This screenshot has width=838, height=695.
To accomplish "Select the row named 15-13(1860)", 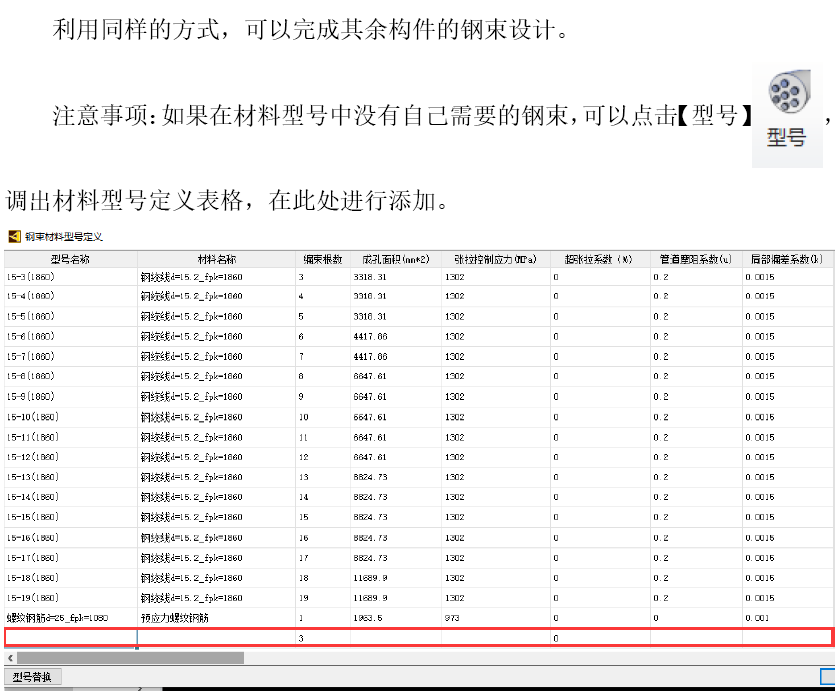I will pyautogui.click(x=419, y=477).
